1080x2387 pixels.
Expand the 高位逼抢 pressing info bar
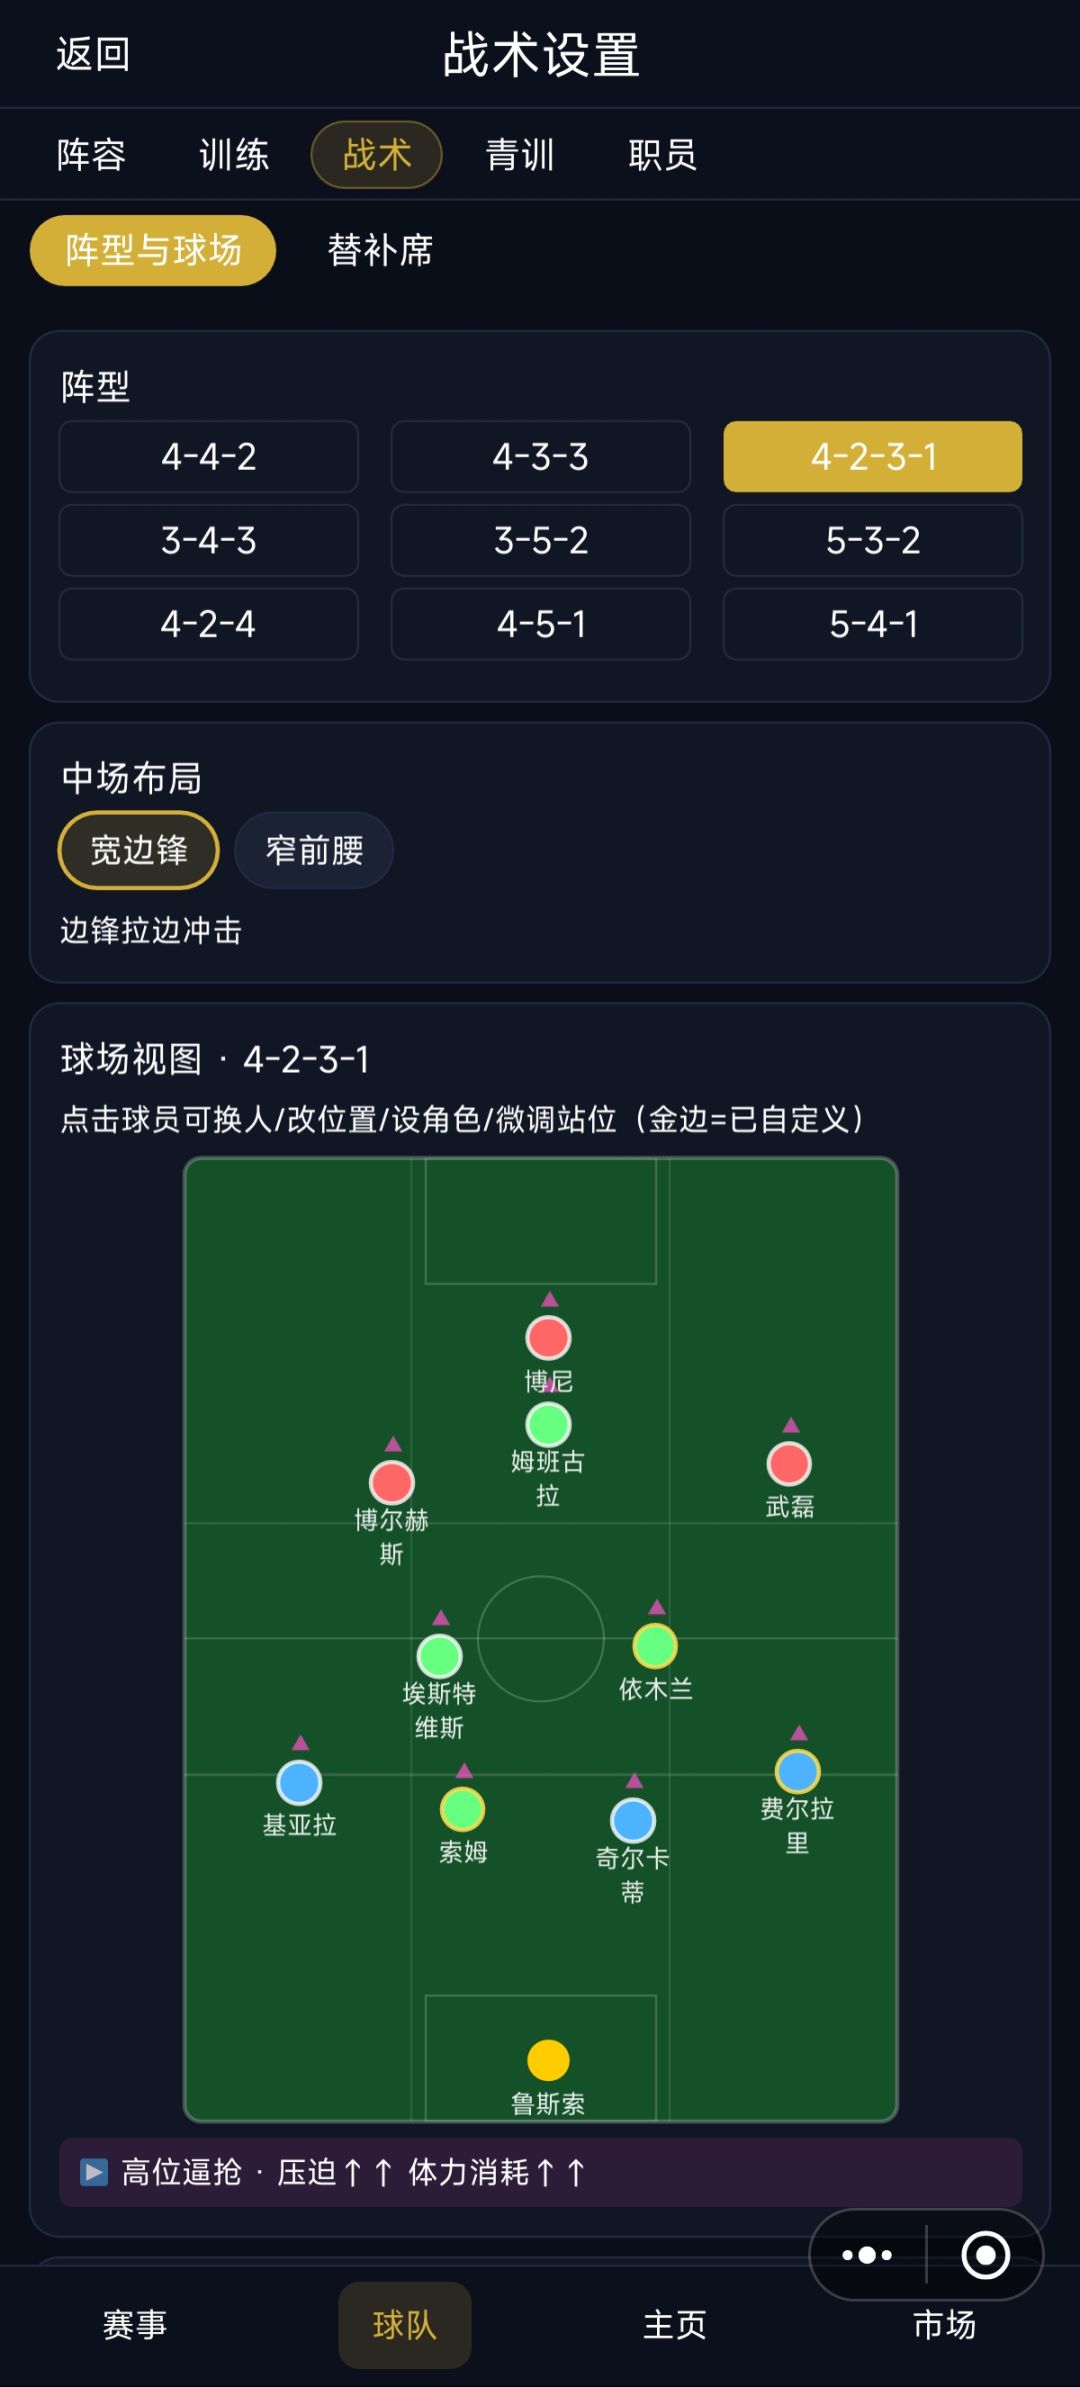(x=540, y=2172)
